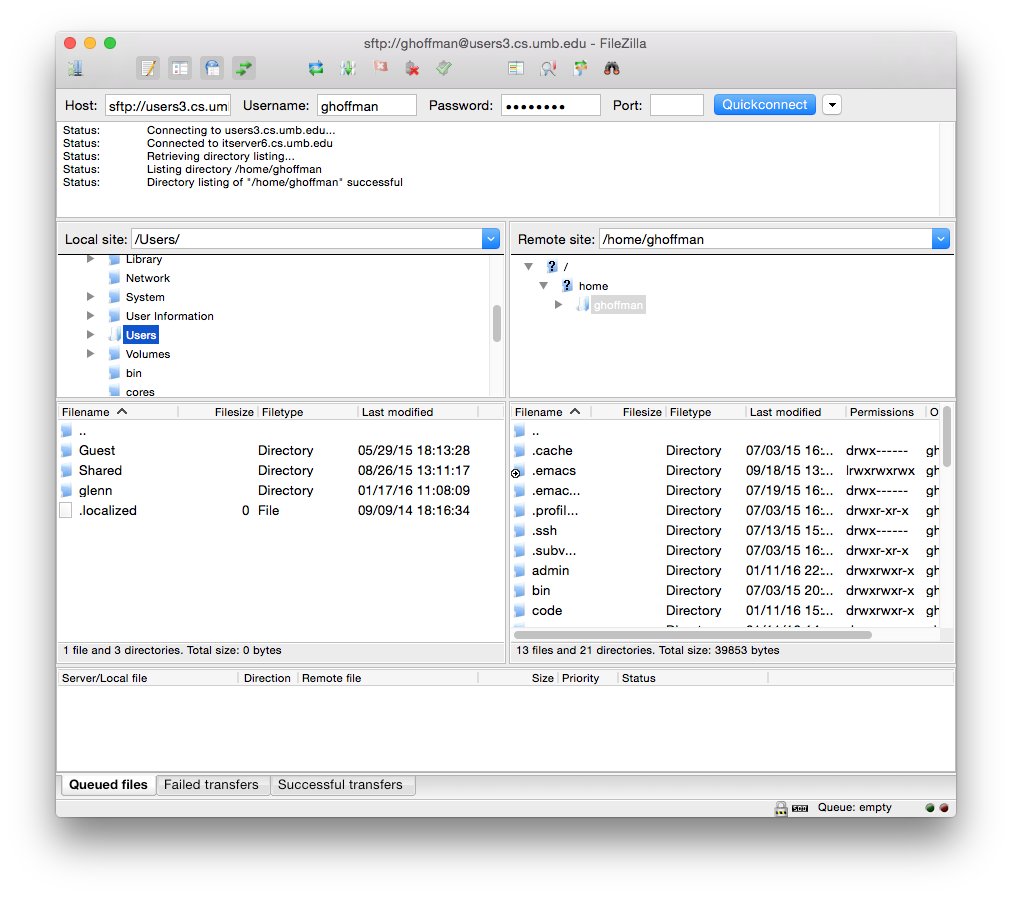Sort remote files by Permissions column
Image resolution: width=1012 pixels, height=897 pixels.
[885, 412]
